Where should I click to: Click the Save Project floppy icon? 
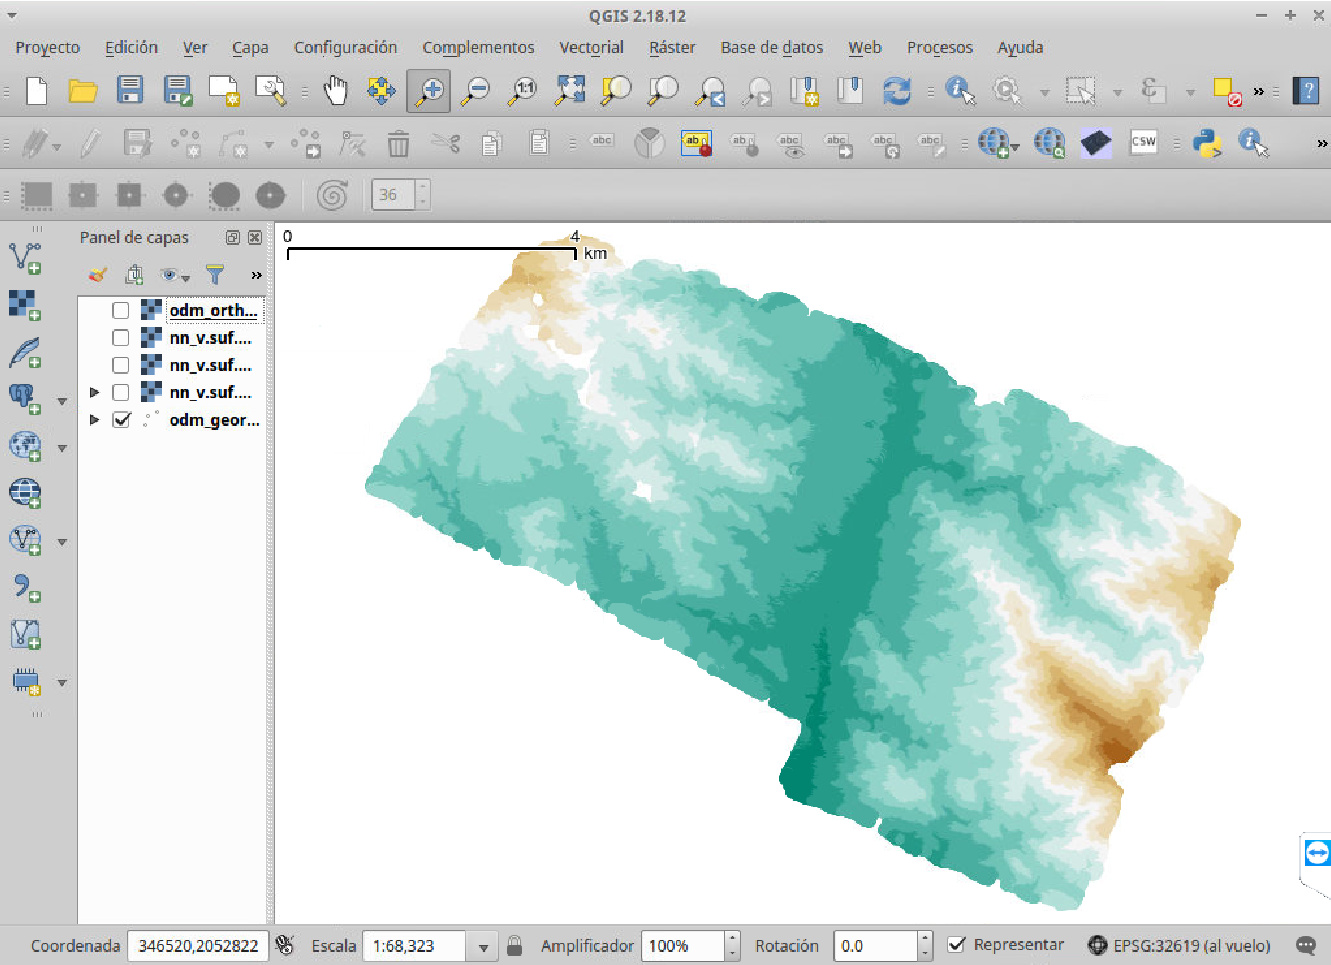click(x=130, y=91)
